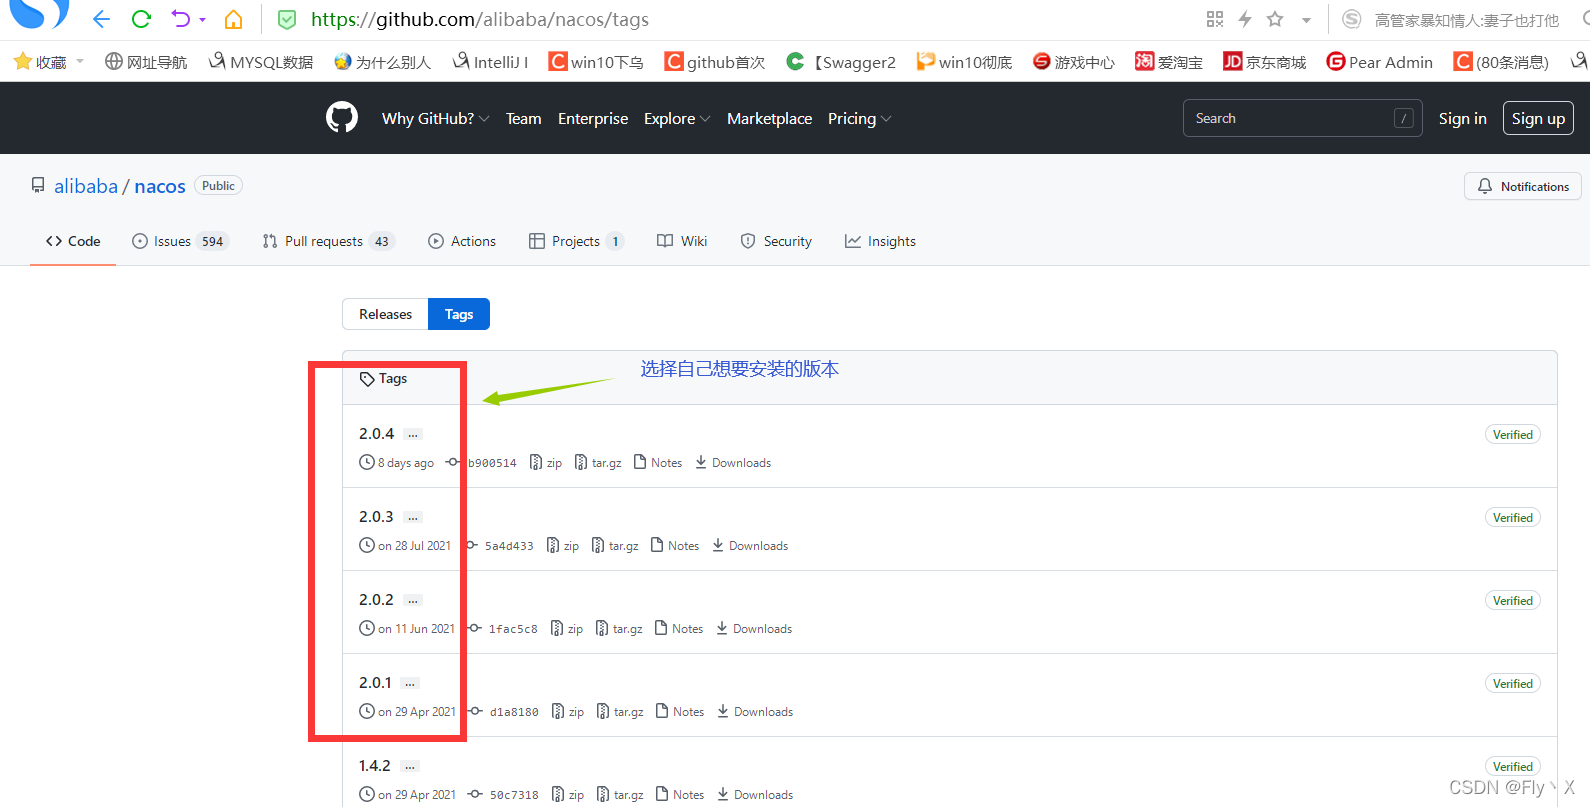Open the Pear Admin bookmark
The image size is (1590, 807).
[1379, 62]
